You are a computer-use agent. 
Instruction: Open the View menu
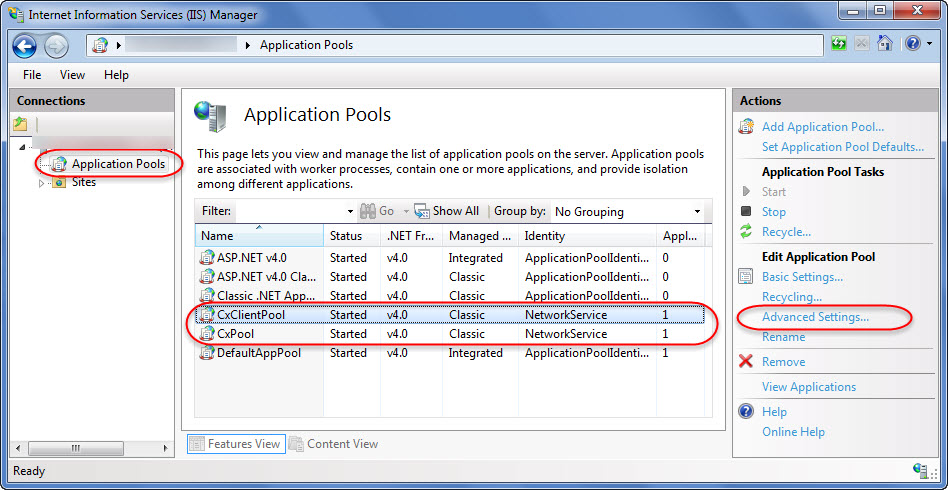tap(72, 75)
